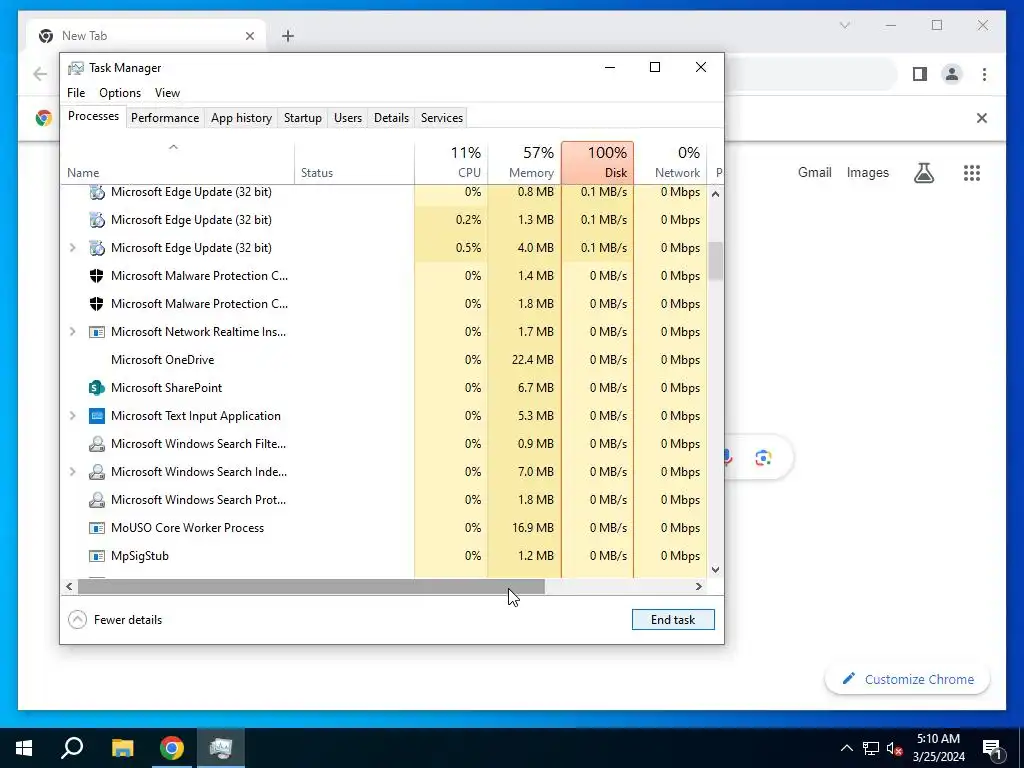Viewport: 1024px width, 768px height.
Task: Click the taskbar clock showing 5:10 AM
Action: coord(938,748)
